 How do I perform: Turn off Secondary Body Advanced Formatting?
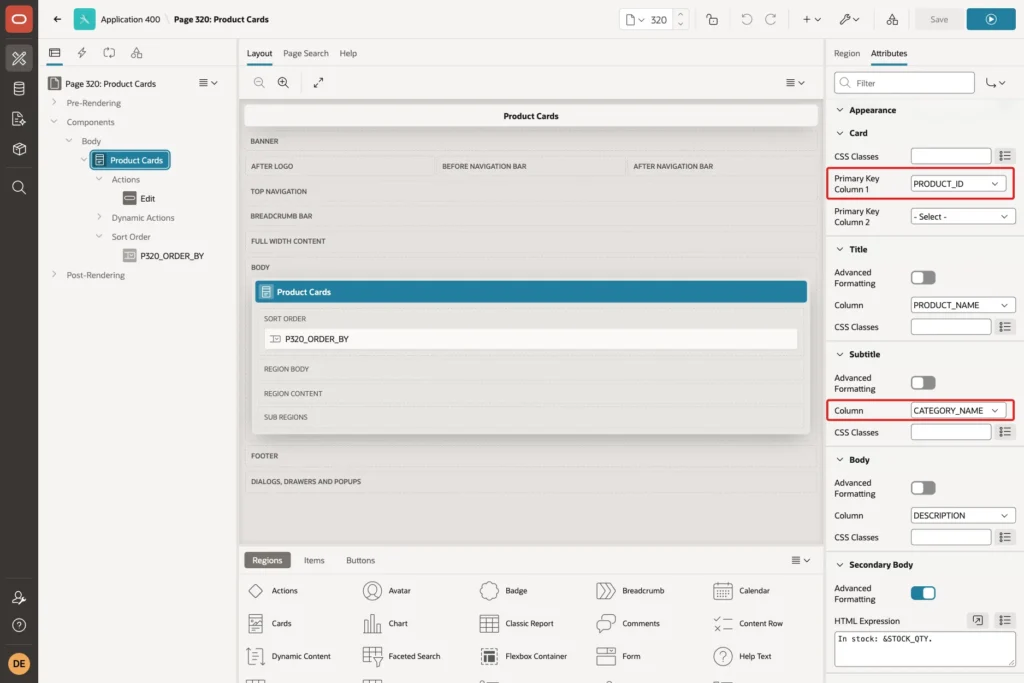923,593
